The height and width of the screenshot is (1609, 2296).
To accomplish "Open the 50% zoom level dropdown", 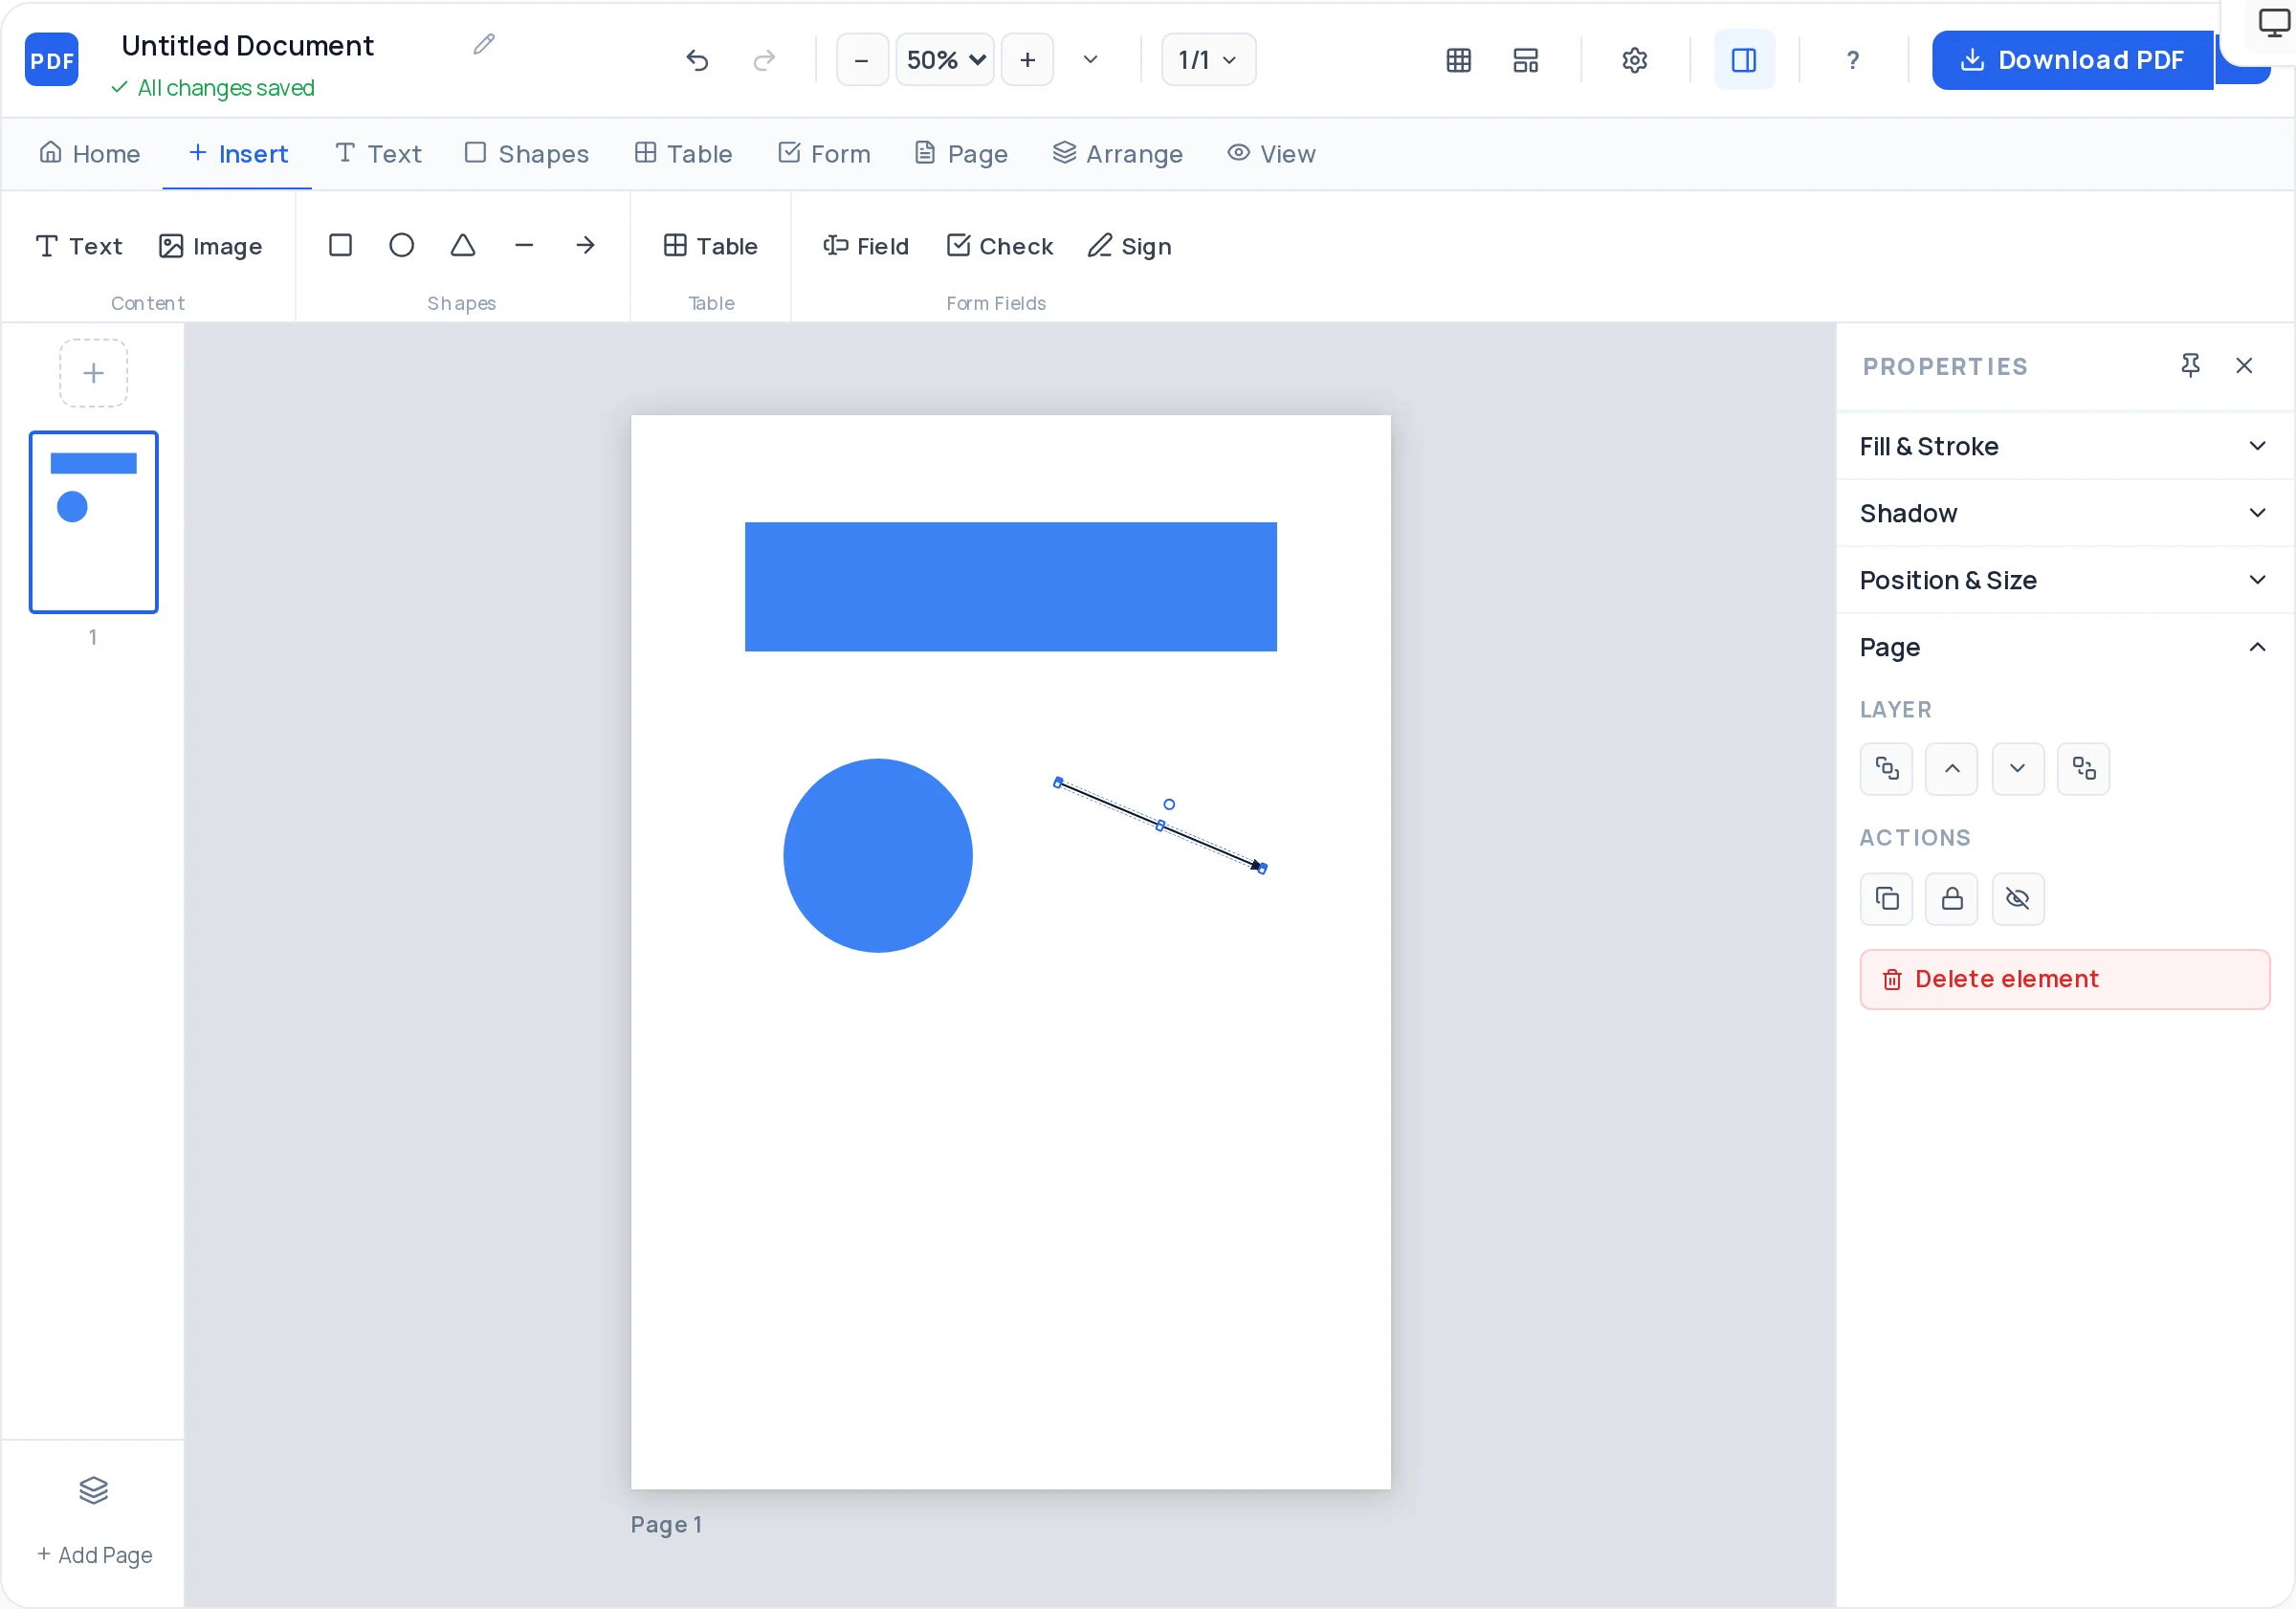I will tap(945, 60).
